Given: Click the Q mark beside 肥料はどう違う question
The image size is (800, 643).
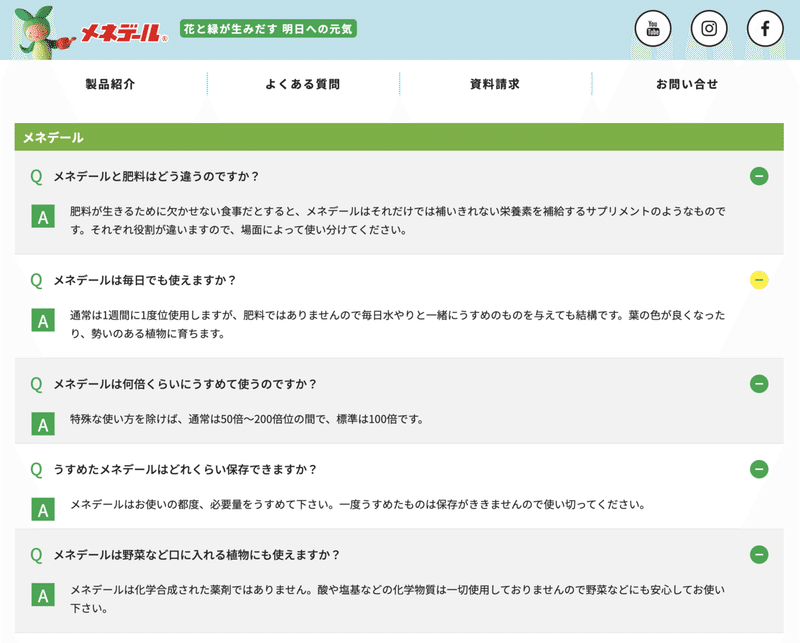Looking at the screenshot, I should 36,177.
